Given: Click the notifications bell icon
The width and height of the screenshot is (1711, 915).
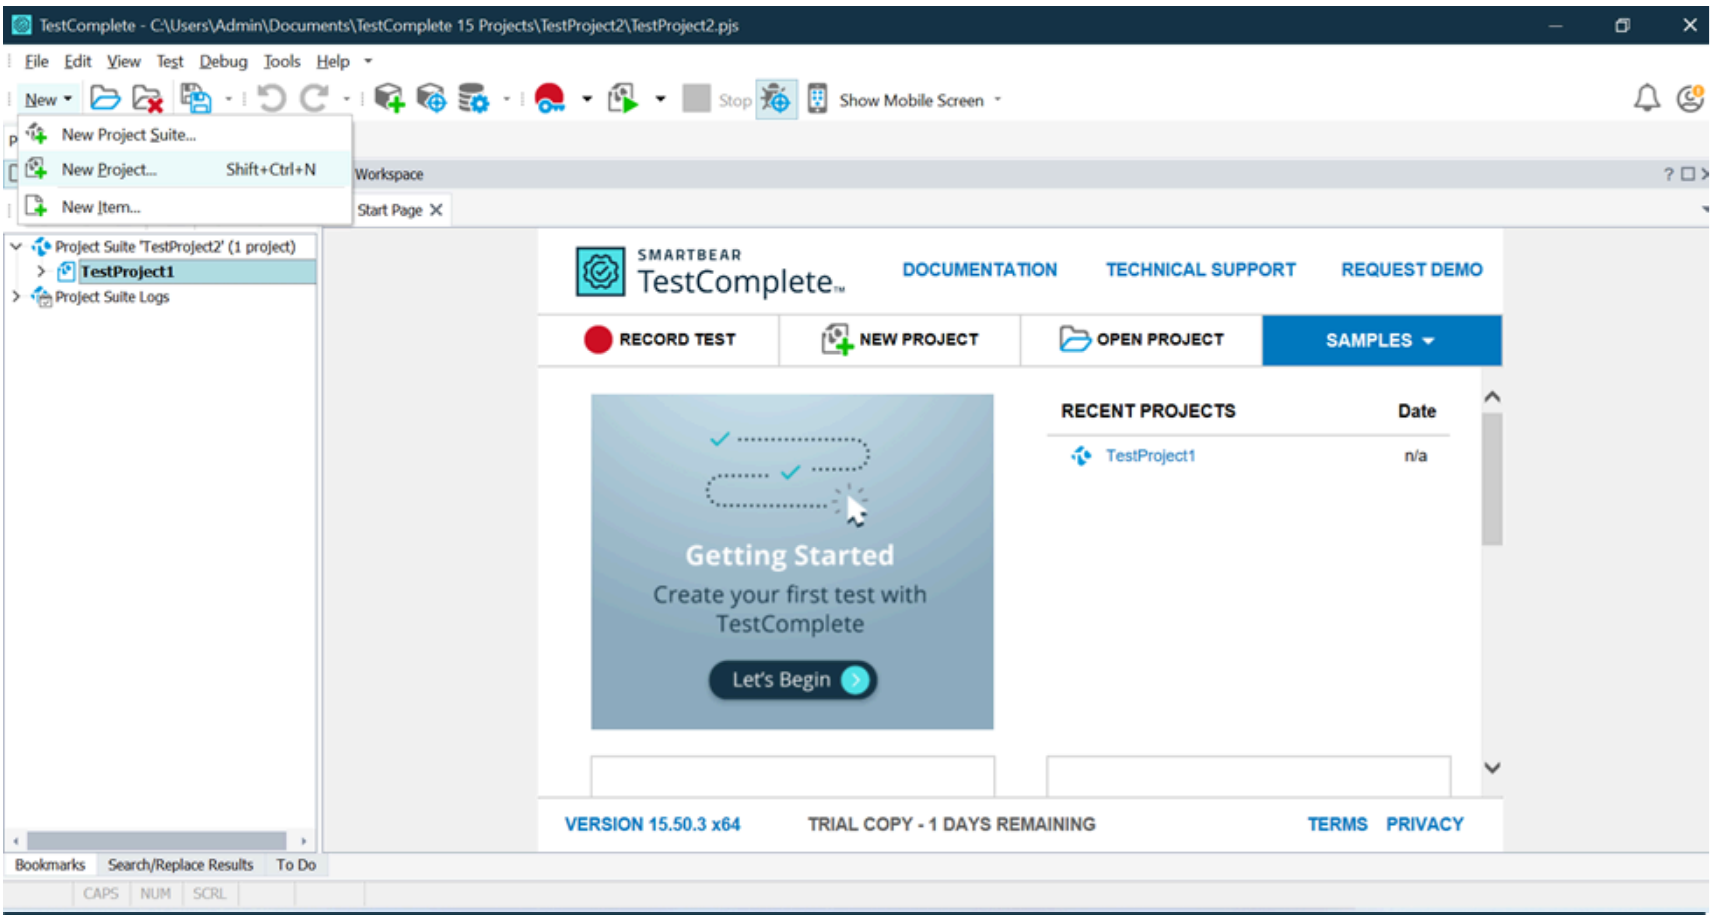Looking at the screenshot, I should 1646,98.
